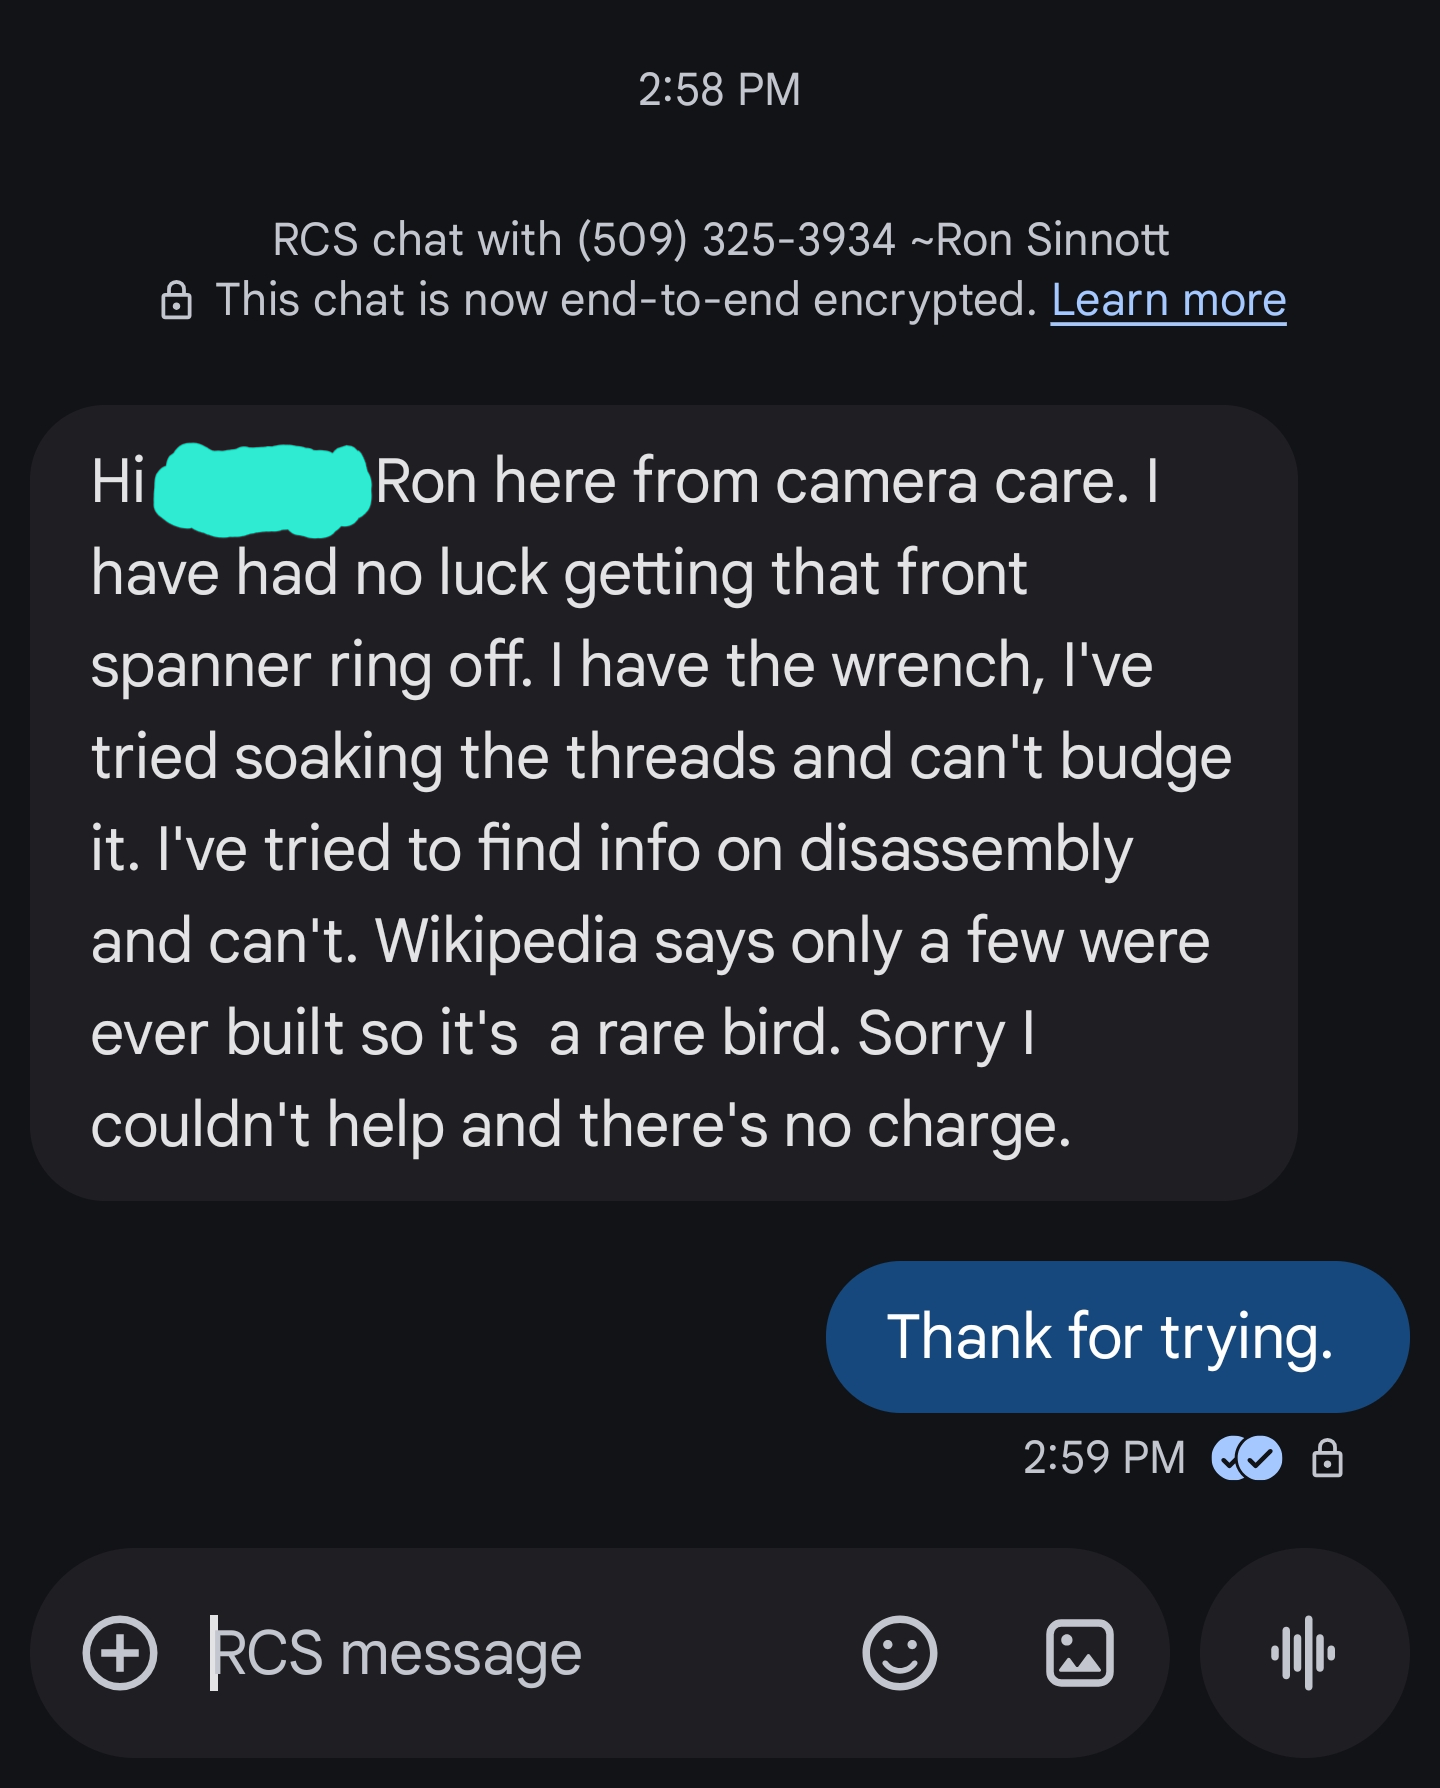Tap the read receipt double-check icon
The height and width of the screenshot is (1788, 1440).
point(1246,1458)
